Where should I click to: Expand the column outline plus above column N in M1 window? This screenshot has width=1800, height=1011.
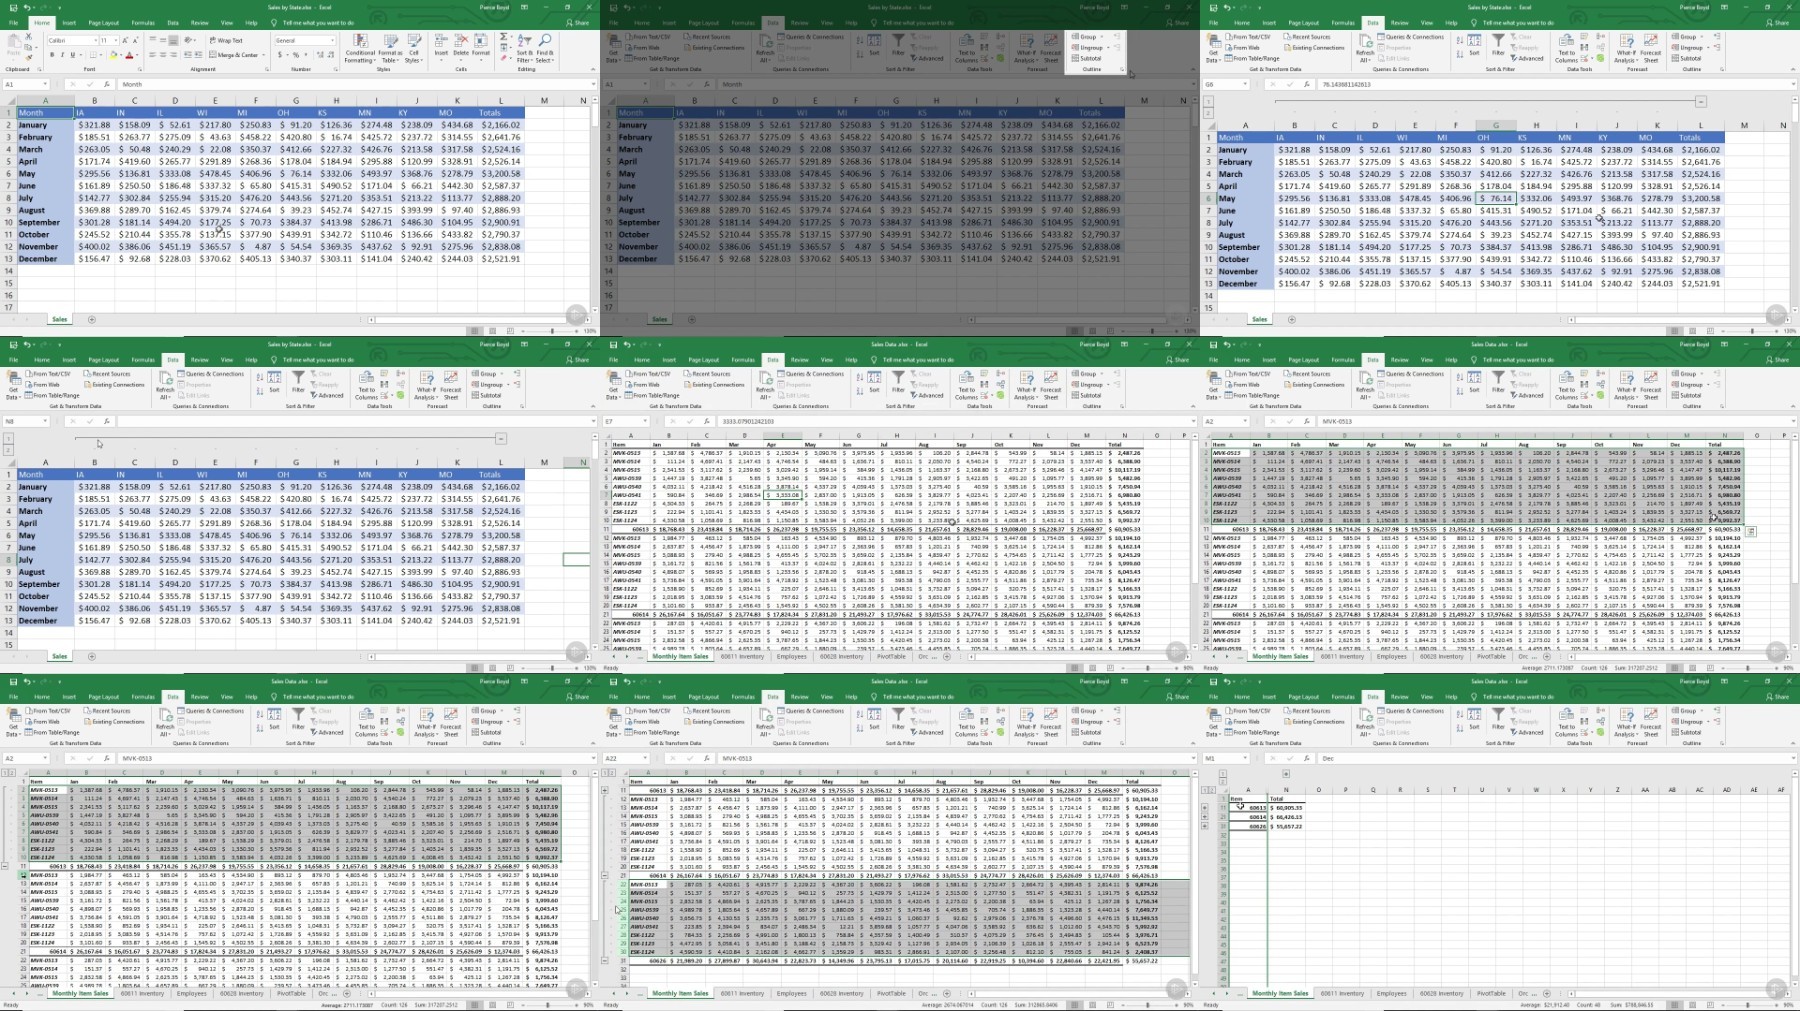1286,774
